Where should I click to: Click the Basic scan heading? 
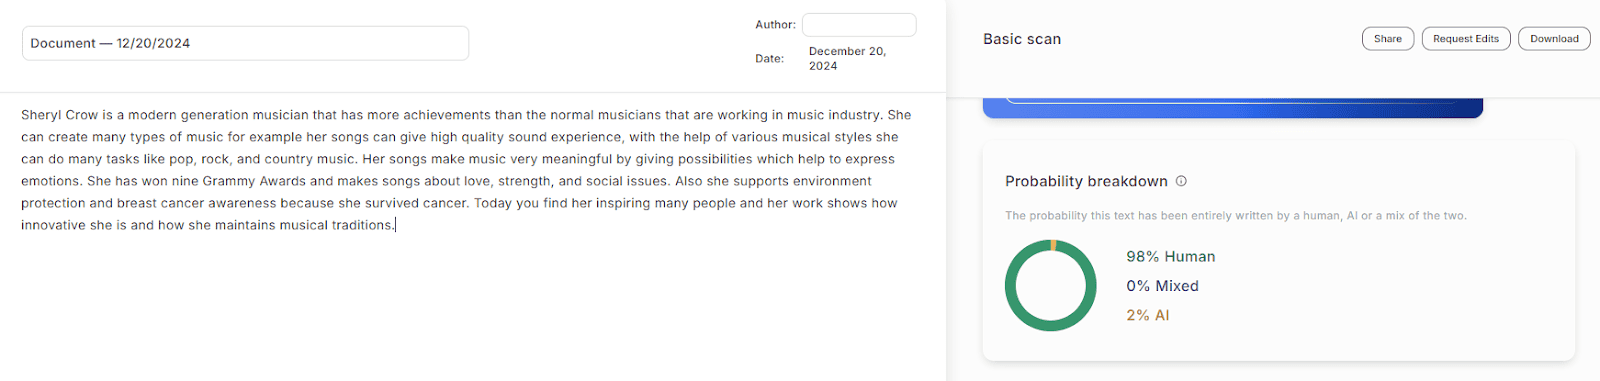click(x=1022, y=39)
